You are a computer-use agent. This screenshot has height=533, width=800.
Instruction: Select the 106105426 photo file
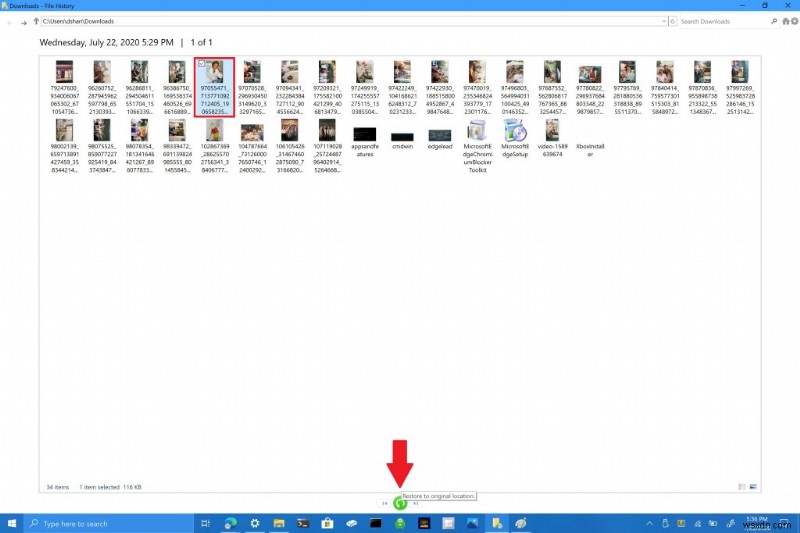click(x=290, y=146)
